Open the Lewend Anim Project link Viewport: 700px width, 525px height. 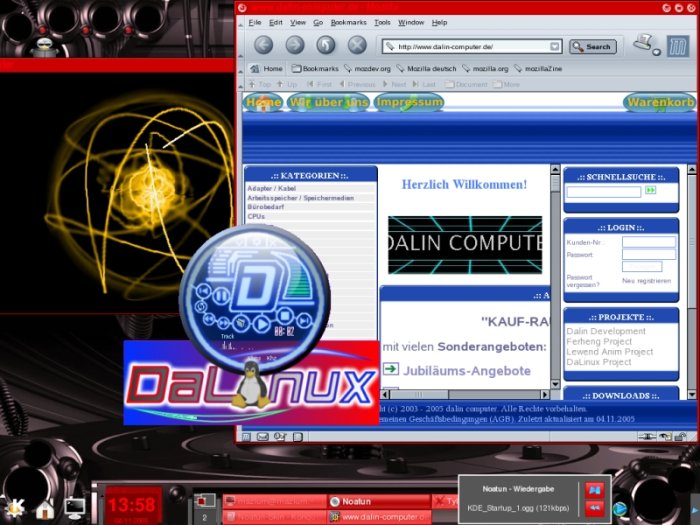[x=609, y=351]
